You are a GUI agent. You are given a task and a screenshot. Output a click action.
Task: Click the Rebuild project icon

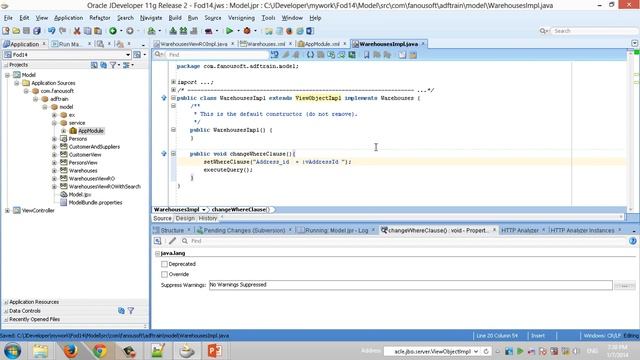tap(183, 31)
